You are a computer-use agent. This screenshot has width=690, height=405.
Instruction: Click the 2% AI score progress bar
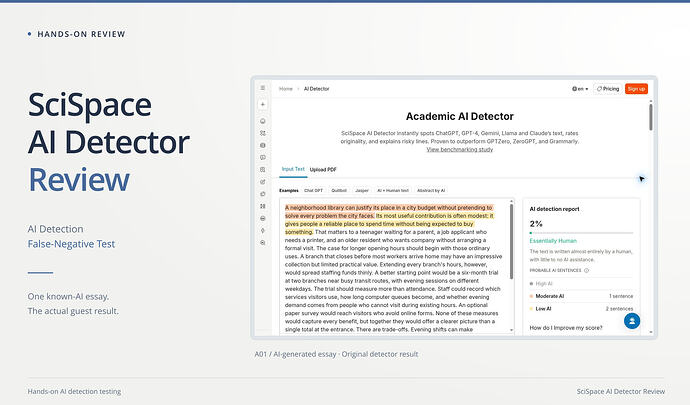pos(581,233)
